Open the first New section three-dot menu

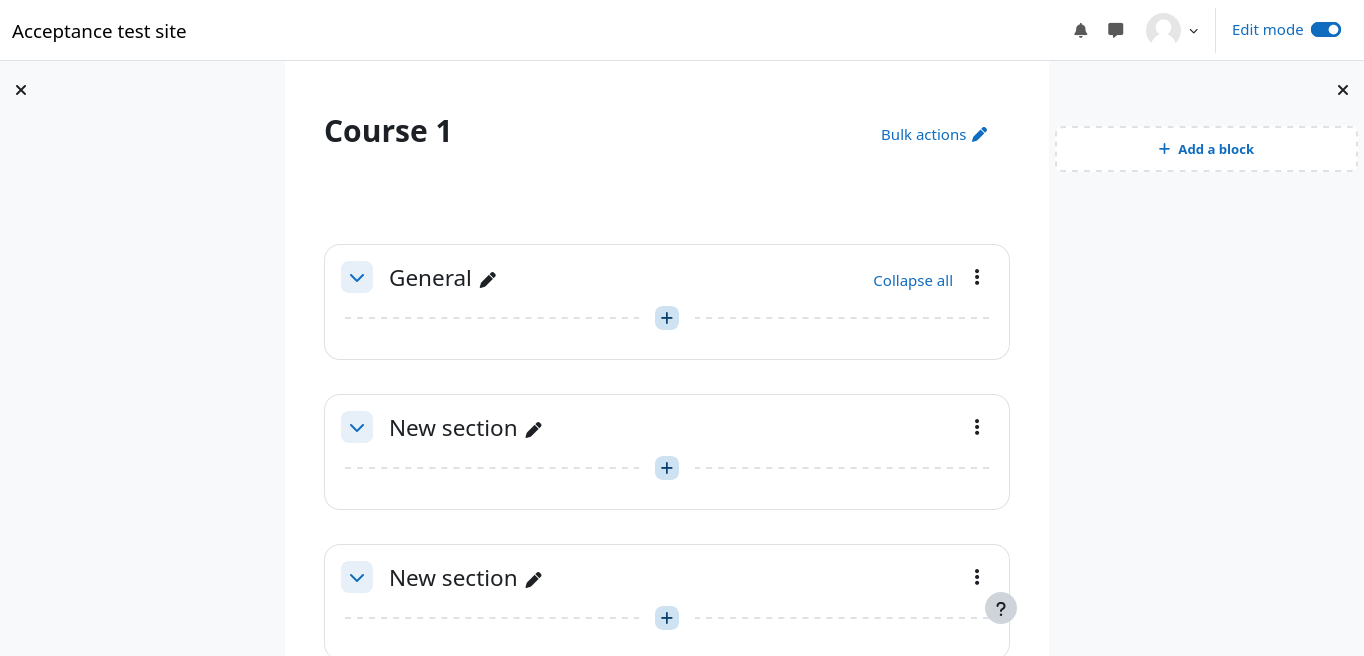point(977,427)
